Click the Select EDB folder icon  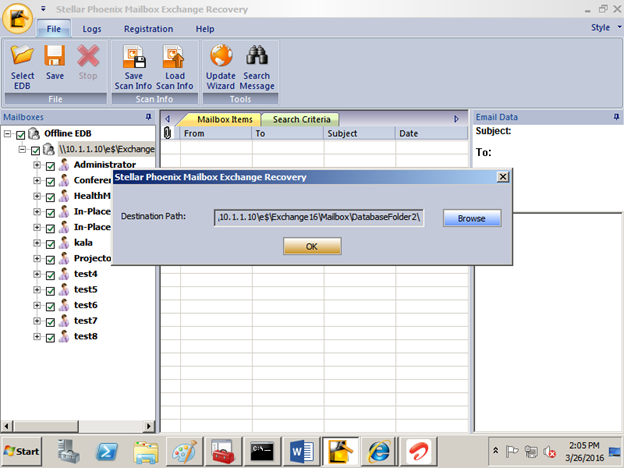(x=22, y=55)
